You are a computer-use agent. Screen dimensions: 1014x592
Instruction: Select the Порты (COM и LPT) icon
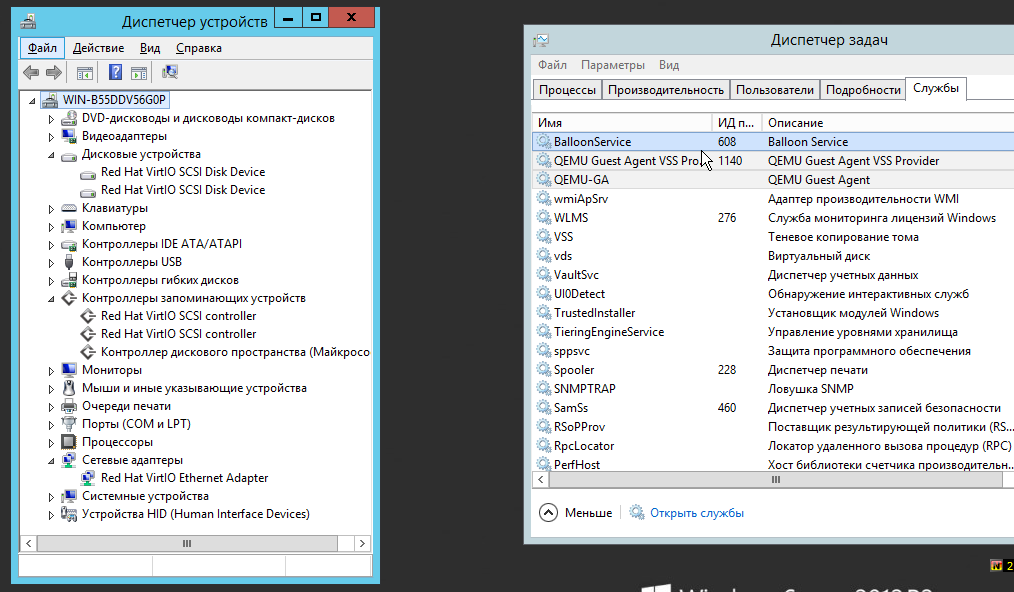[69, 424]
